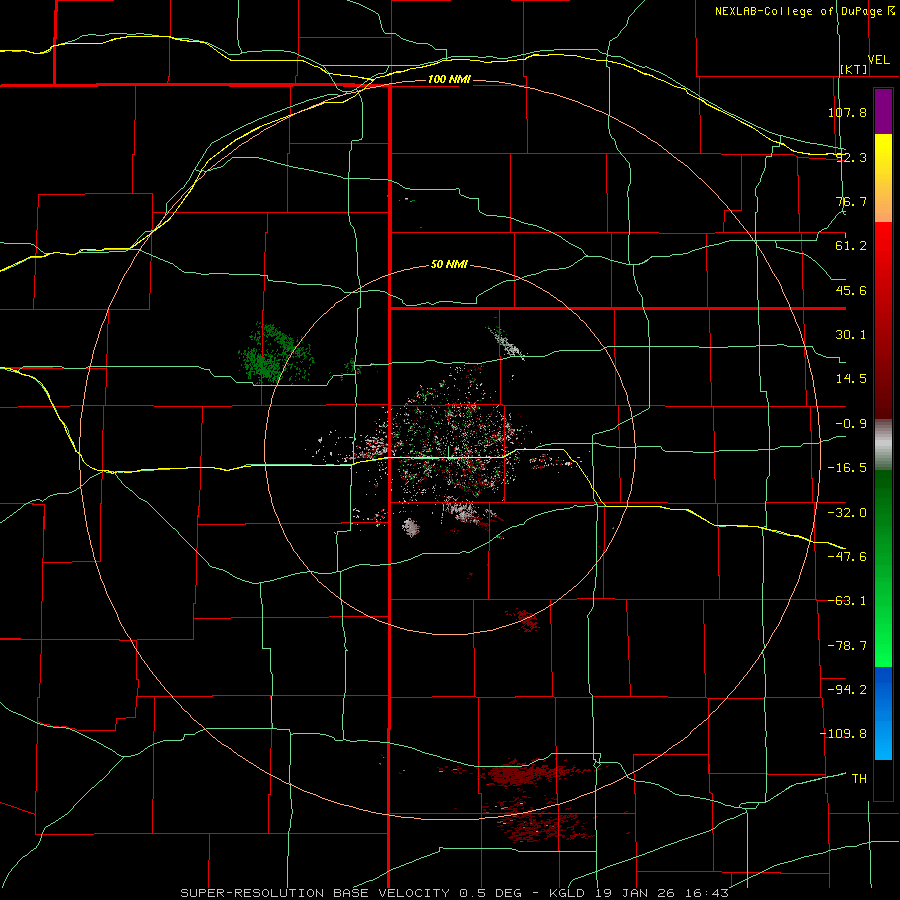
Task: Click the VEL label above the color scale
Action: (x=879, y=60)
